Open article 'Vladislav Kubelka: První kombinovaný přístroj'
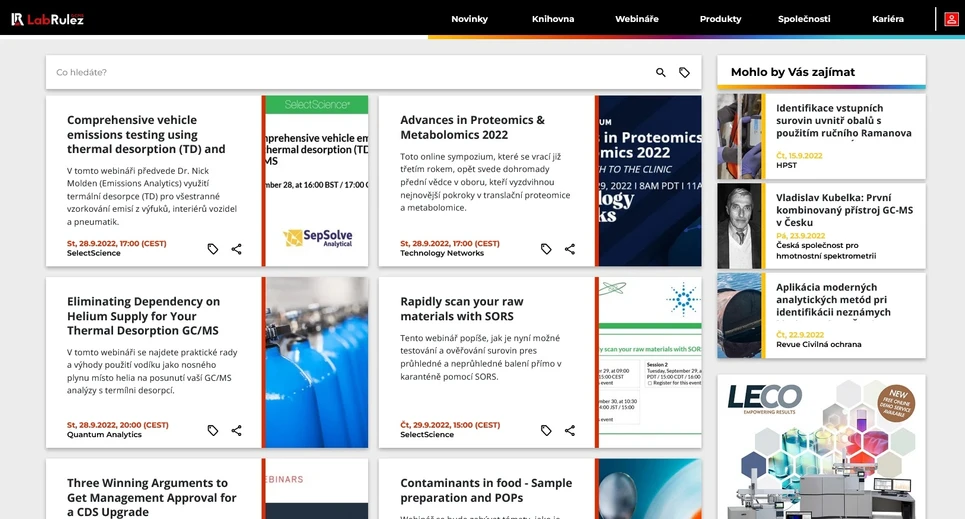 pos(844,210)
